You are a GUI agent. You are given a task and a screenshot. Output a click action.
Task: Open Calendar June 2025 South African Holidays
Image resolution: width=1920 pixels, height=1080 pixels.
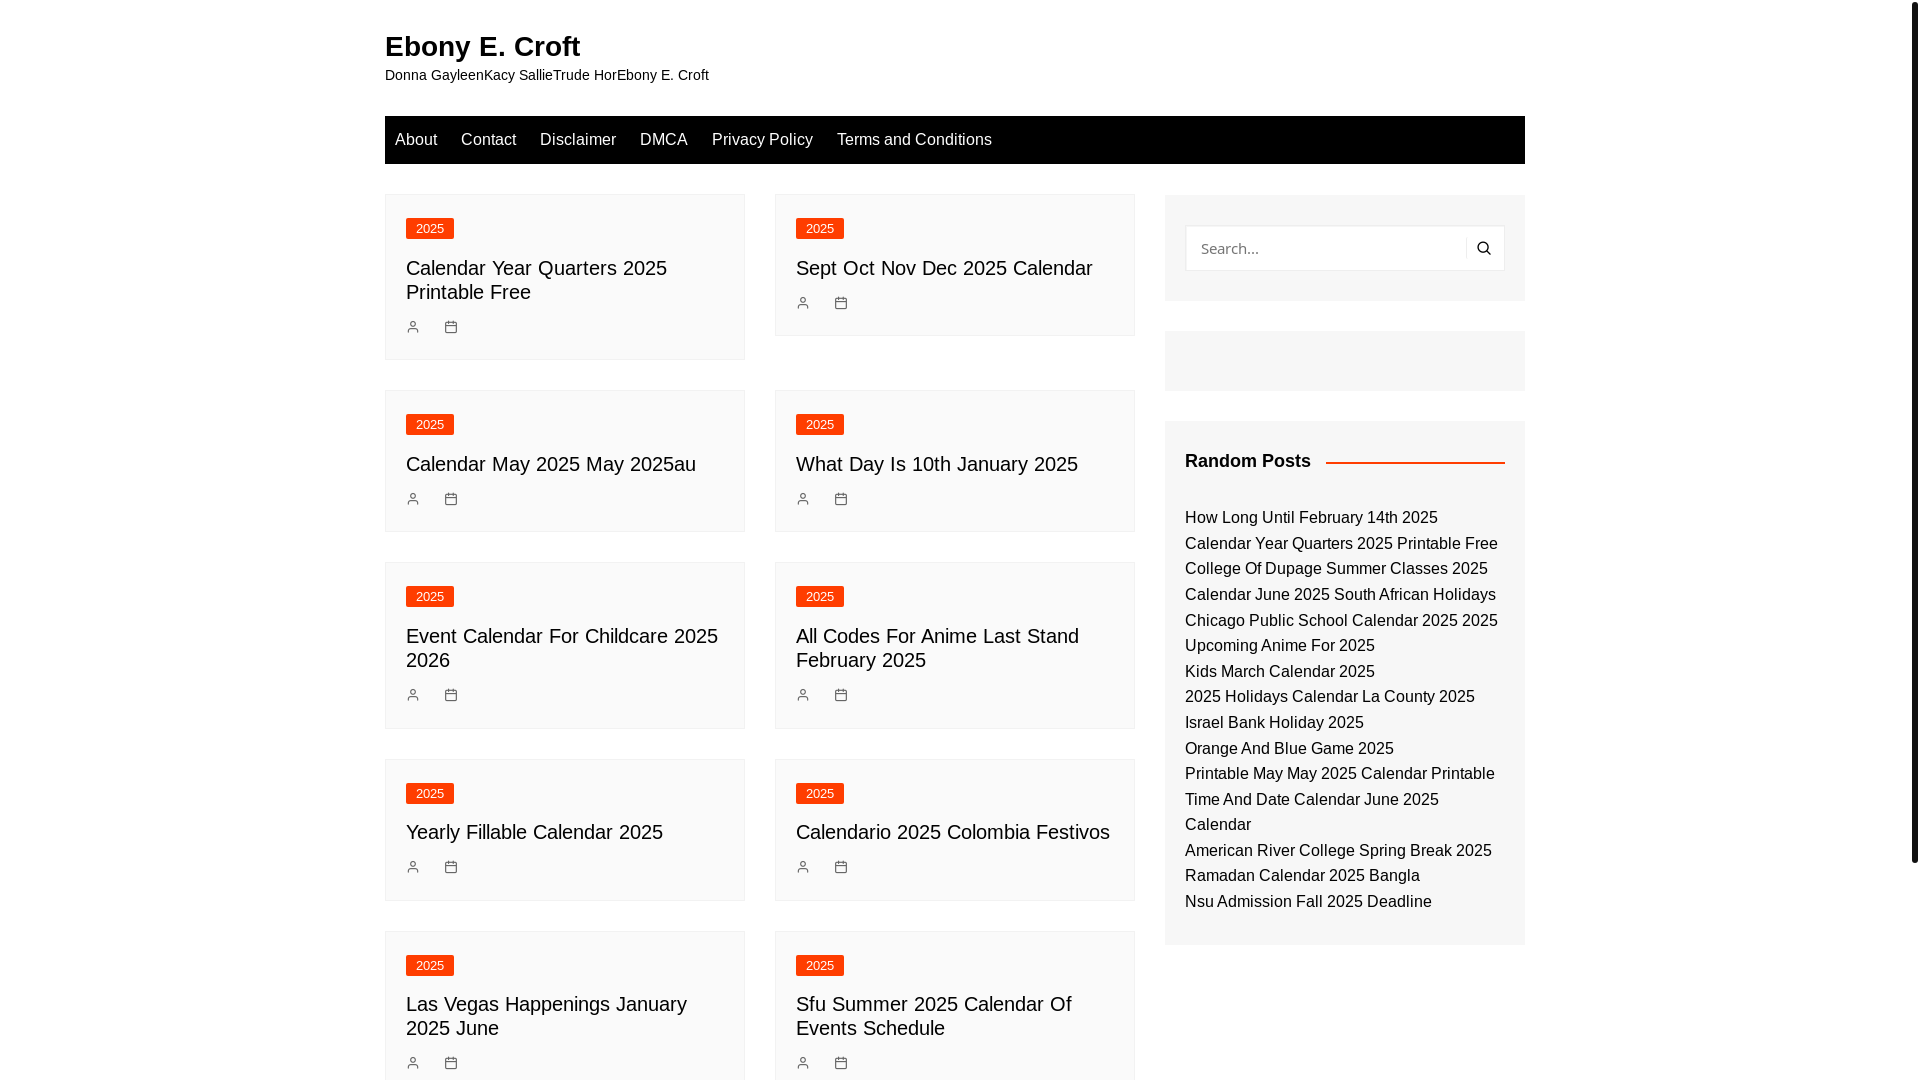(1340, 595)
